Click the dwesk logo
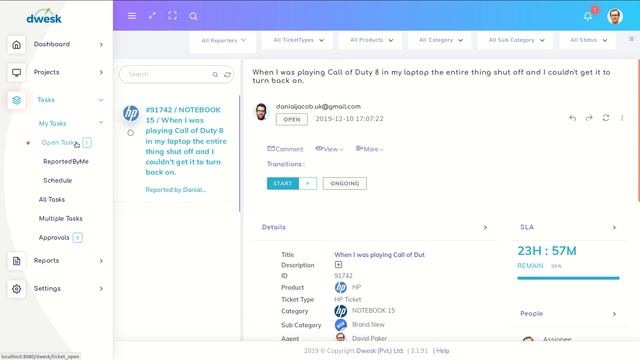The image size is (640, 360). click(x=44, y=17)
